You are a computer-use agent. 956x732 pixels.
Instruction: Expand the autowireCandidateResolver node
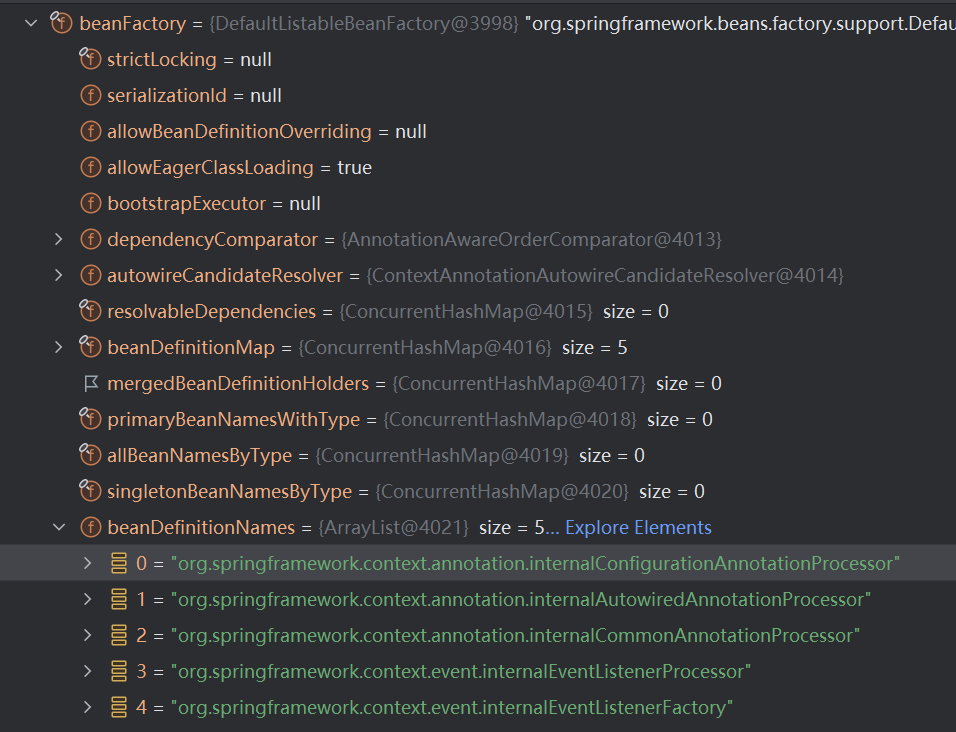click(58, 276)
